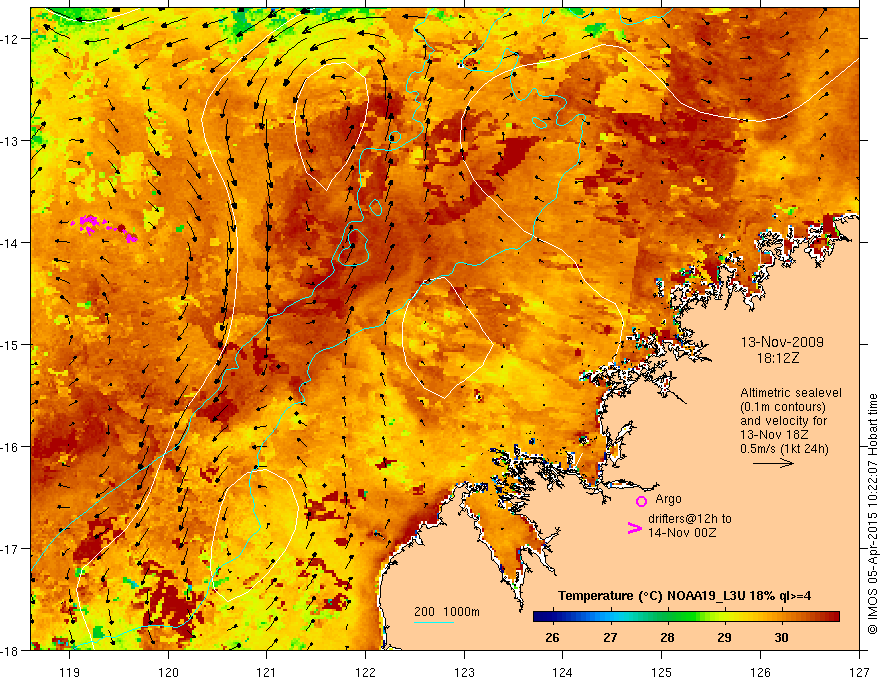The image size is (880, 680).
Task: Click the longitude axis label 127
Action: point(859,672)
